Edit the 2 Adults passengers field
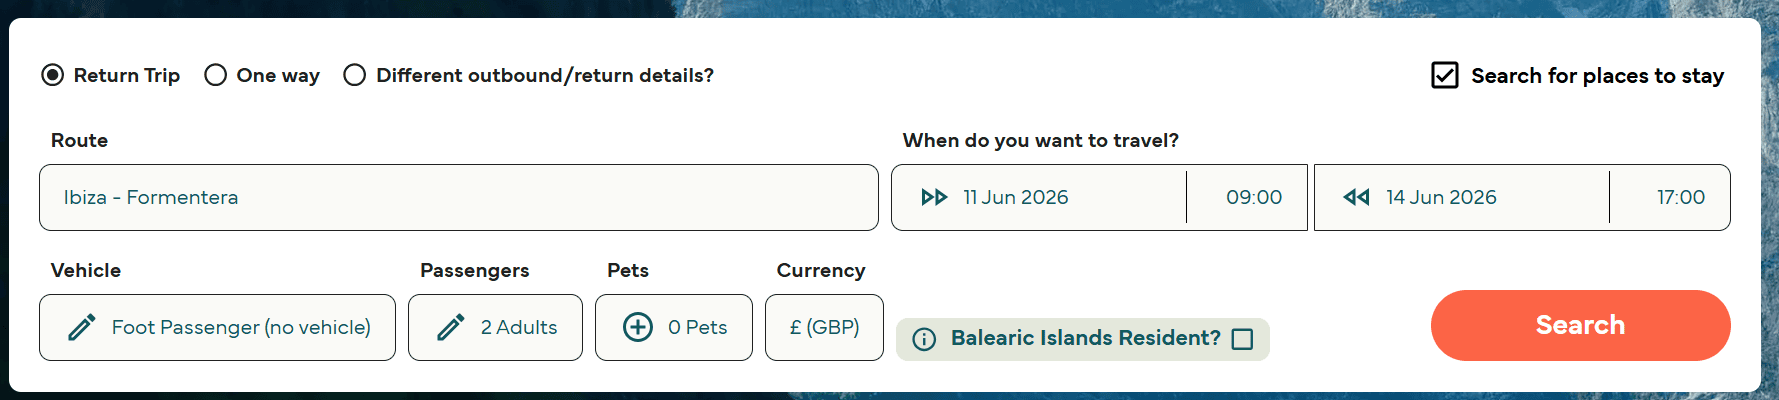The height and width of the screenshot is (400, 1779). 495,327
